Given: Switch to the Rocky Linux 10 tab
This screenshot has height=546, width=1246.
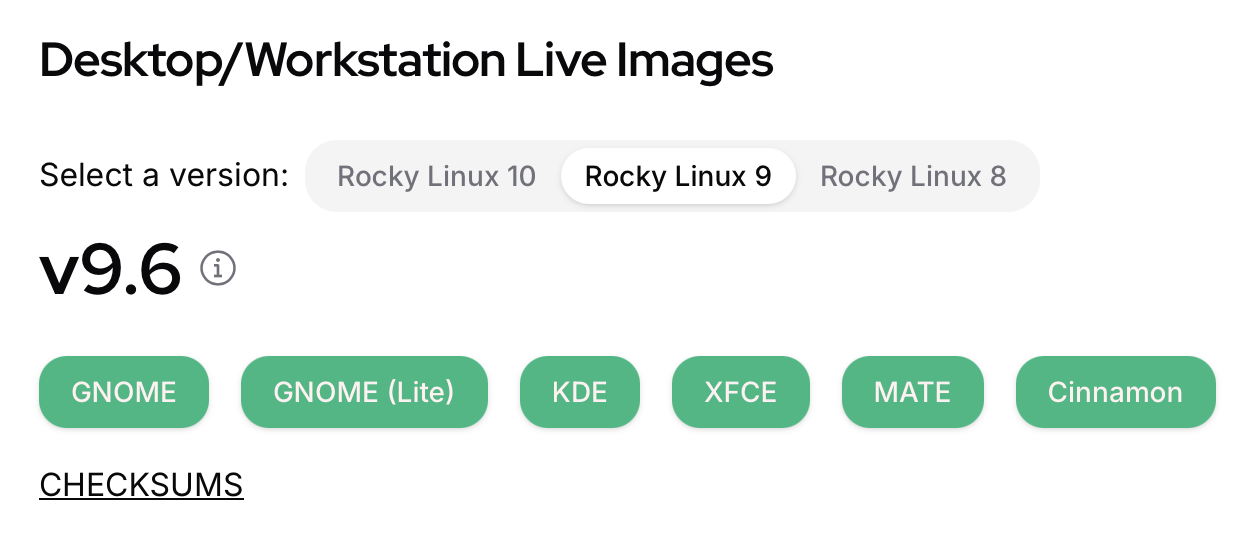Looking at the screenshot, I should [436, 177].
